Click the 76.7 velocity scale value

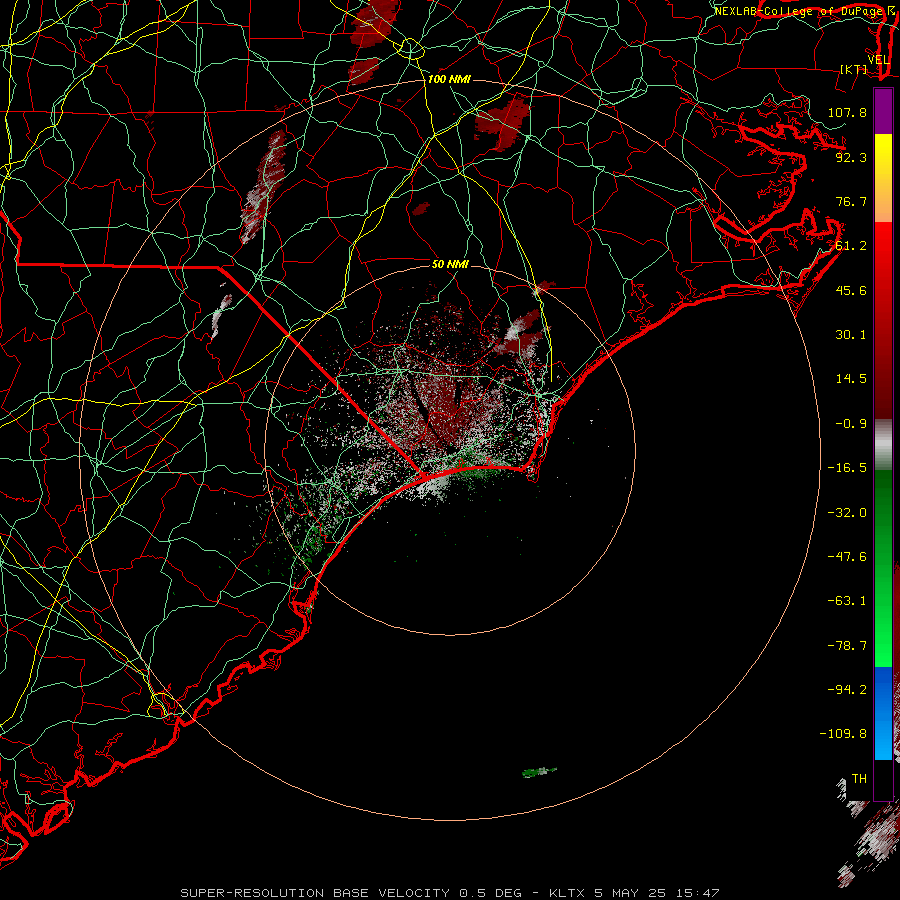click(851, 201)
